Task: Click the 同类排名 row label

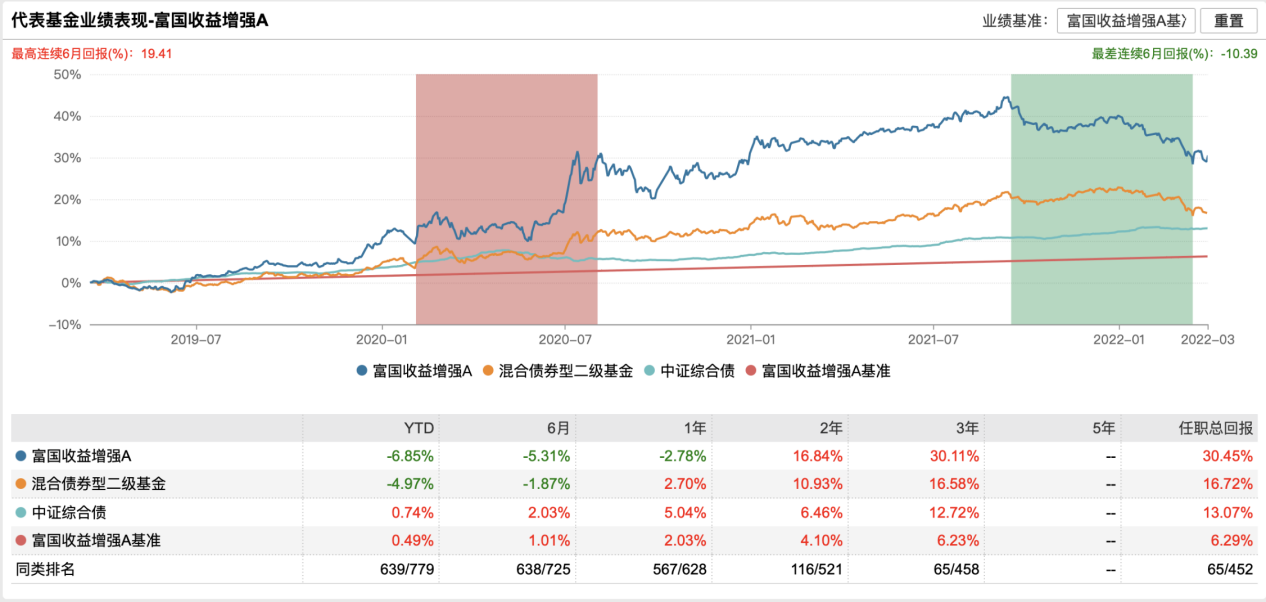Action: (44, 569)
